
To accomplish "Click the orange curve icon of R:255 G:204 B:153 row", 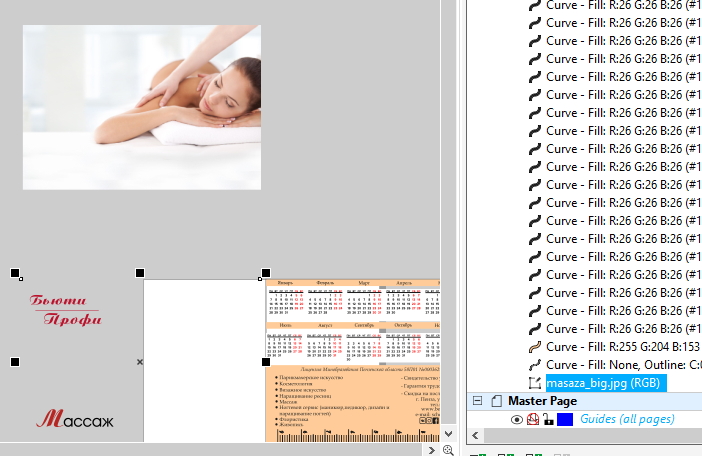I will [x=535, y=347].
